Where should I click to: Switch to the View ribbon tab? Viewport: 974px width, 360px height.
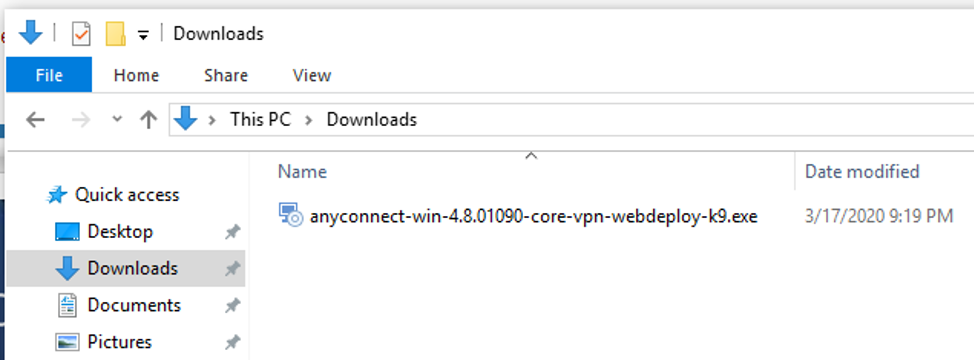click(x=312, y=75)
